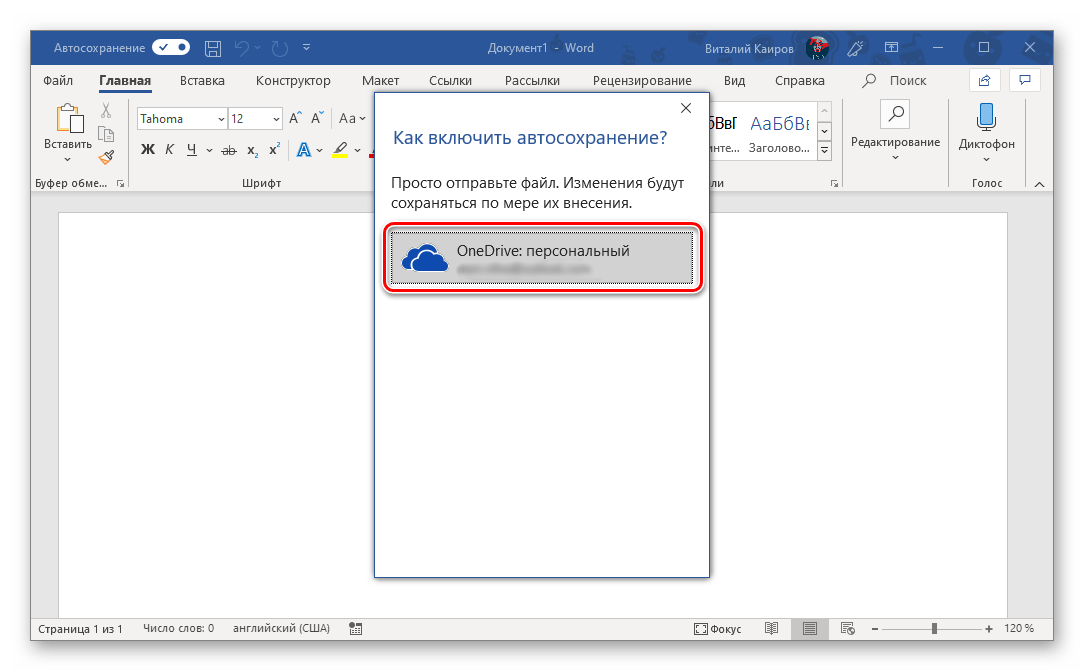The image size is (1084, 671).
Task: Select the Format Painter brush icon
Action: pyautogui.click(x=106, y=156)
